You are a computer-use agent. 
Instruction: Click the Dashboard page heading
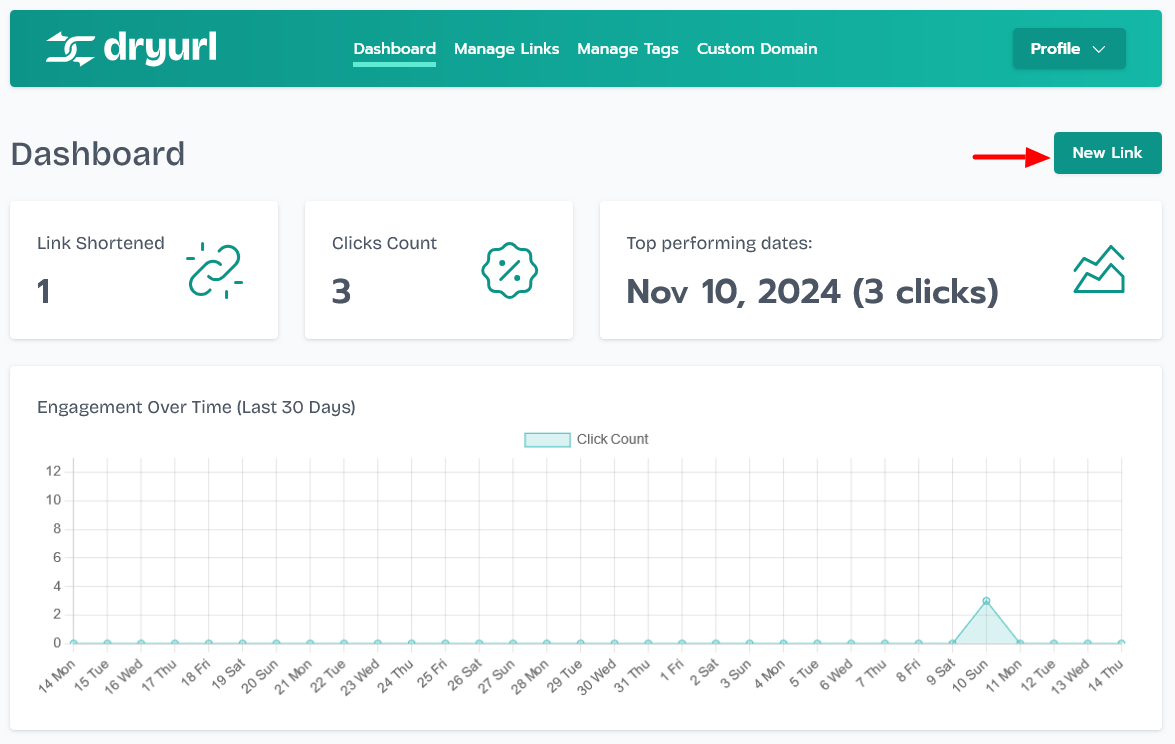coord(98,154)
